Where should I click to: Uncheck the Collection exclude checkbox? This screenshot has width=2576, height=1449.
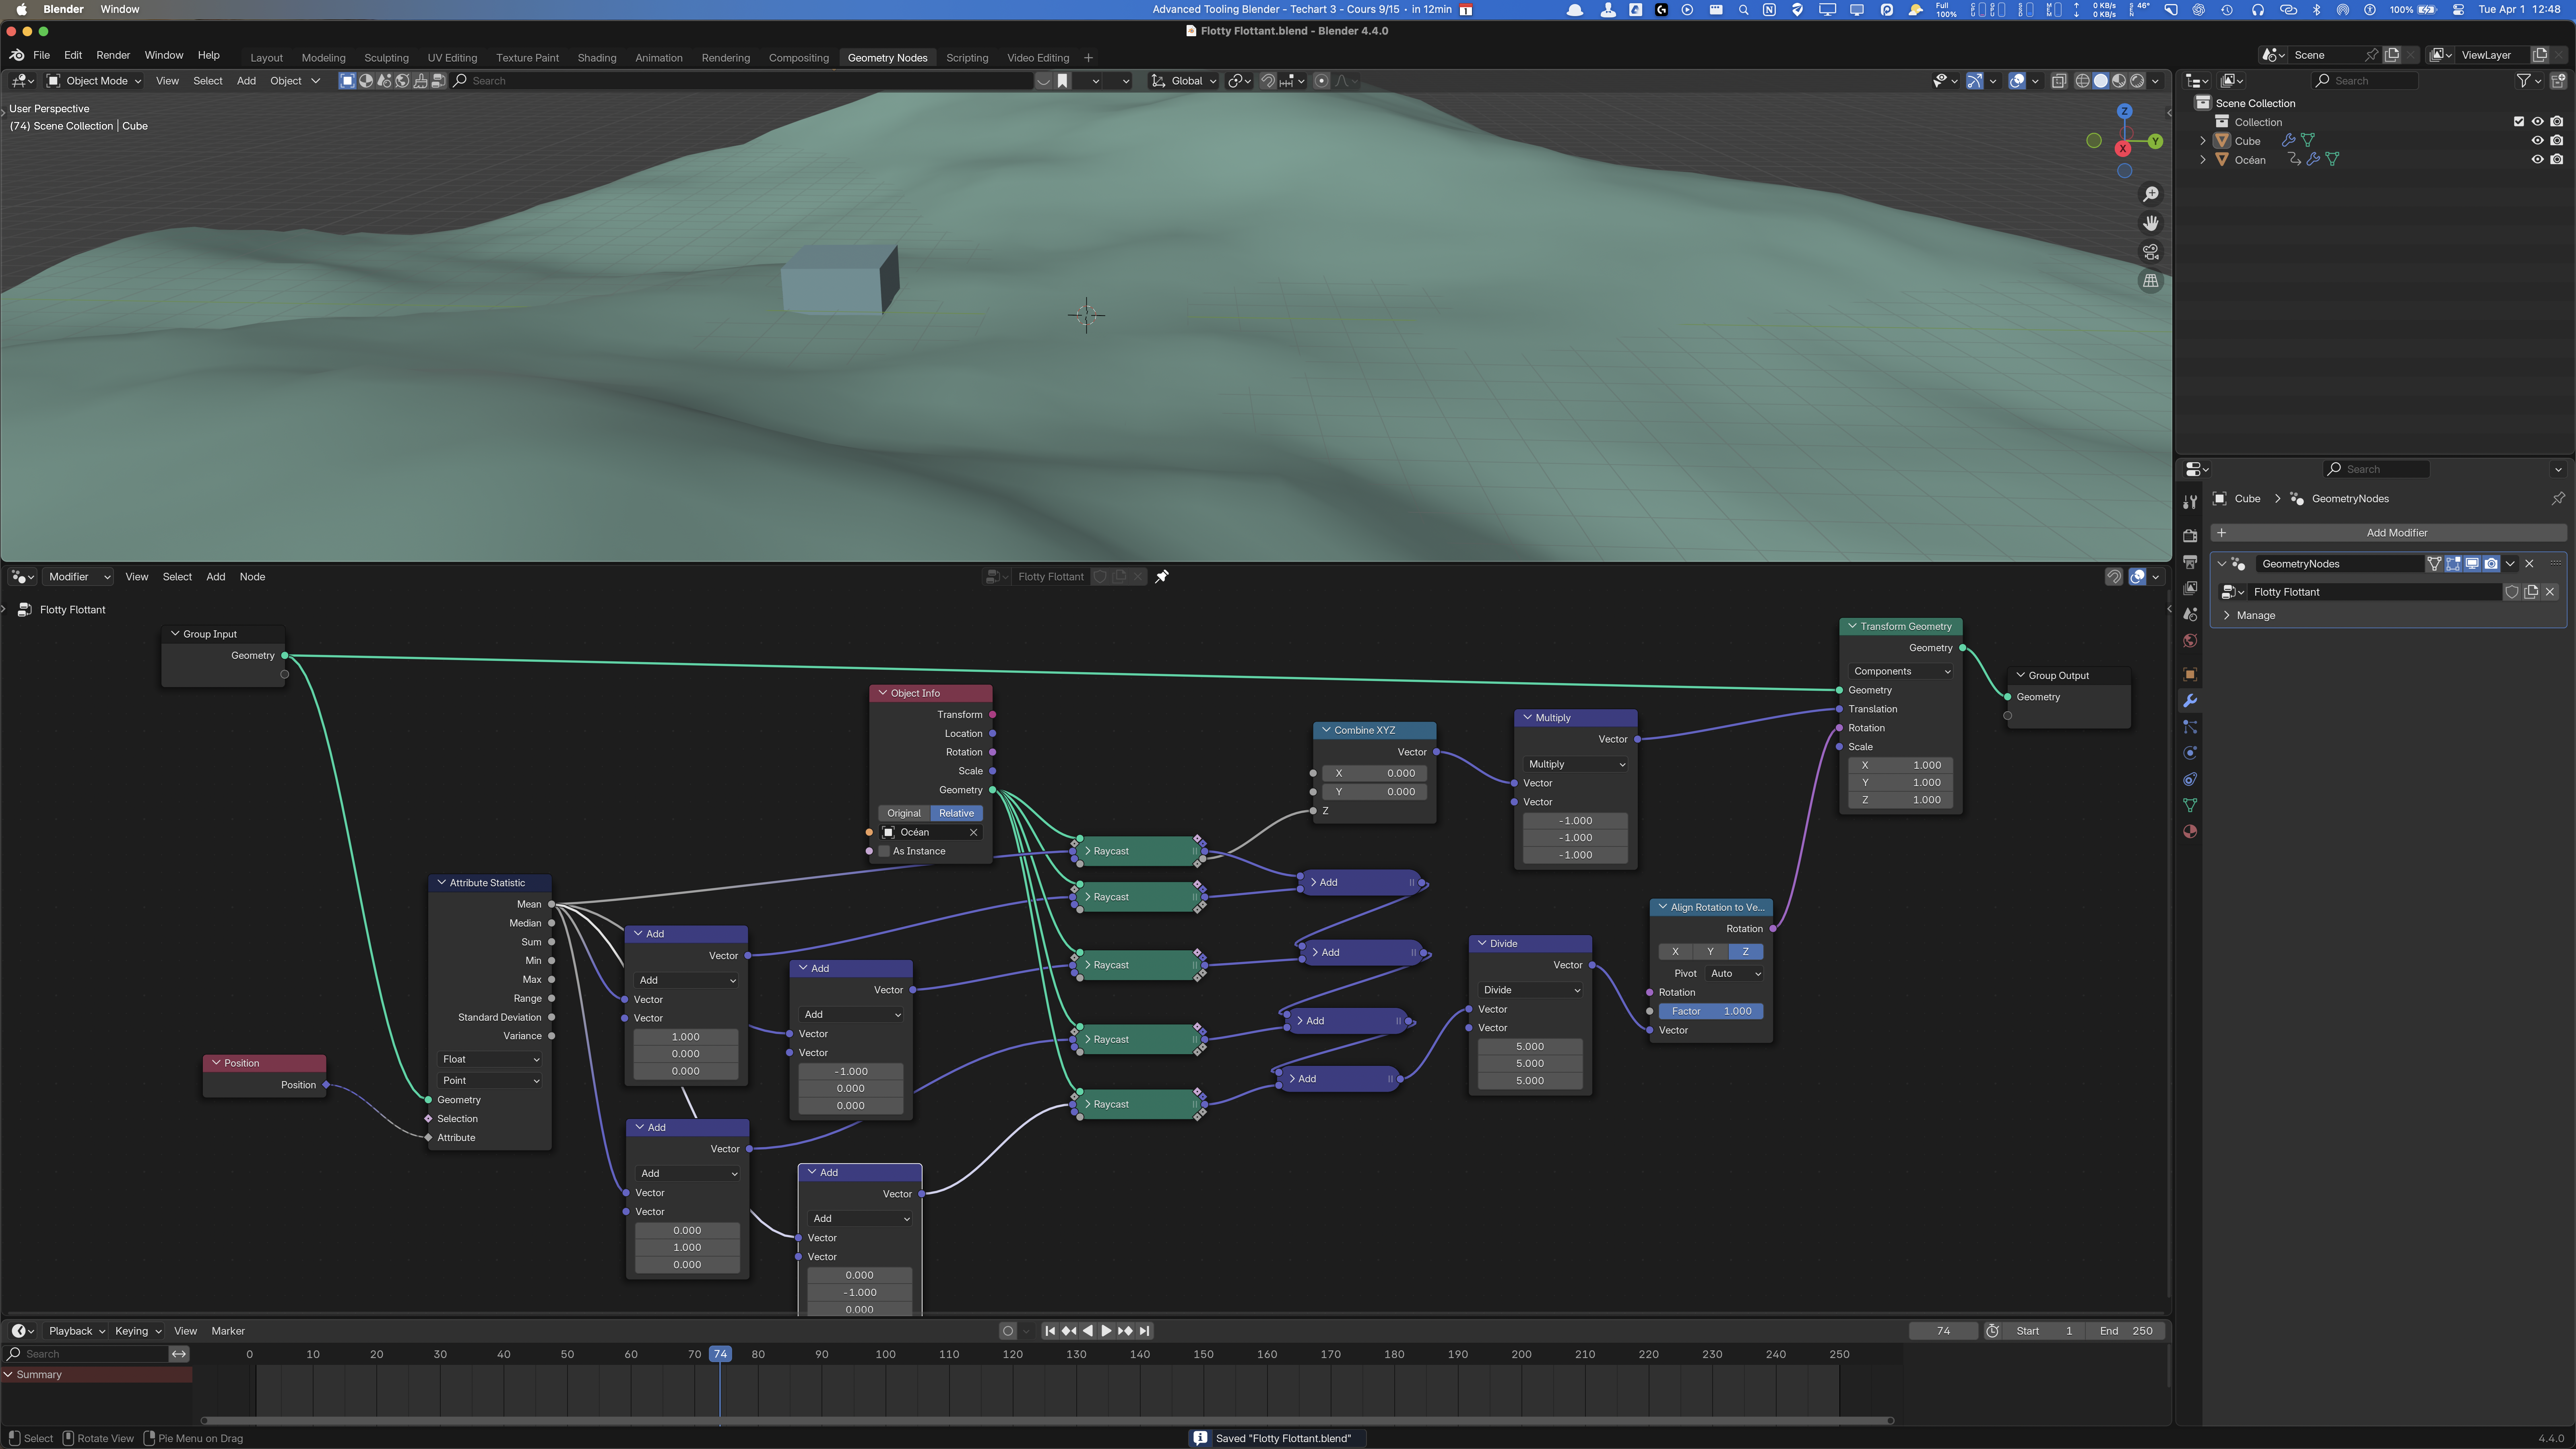pyautogui.click(x=2519, y=122)
